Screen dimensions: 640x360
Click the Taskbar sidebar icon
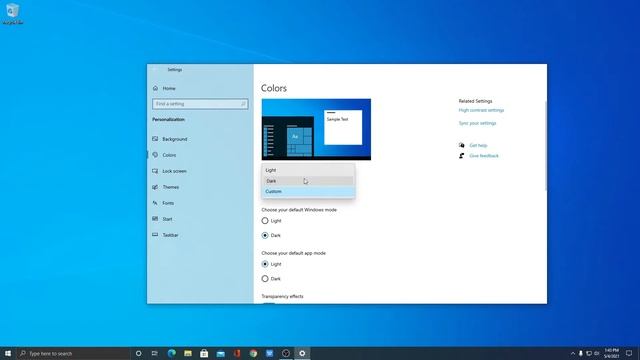tap(155, 235)
